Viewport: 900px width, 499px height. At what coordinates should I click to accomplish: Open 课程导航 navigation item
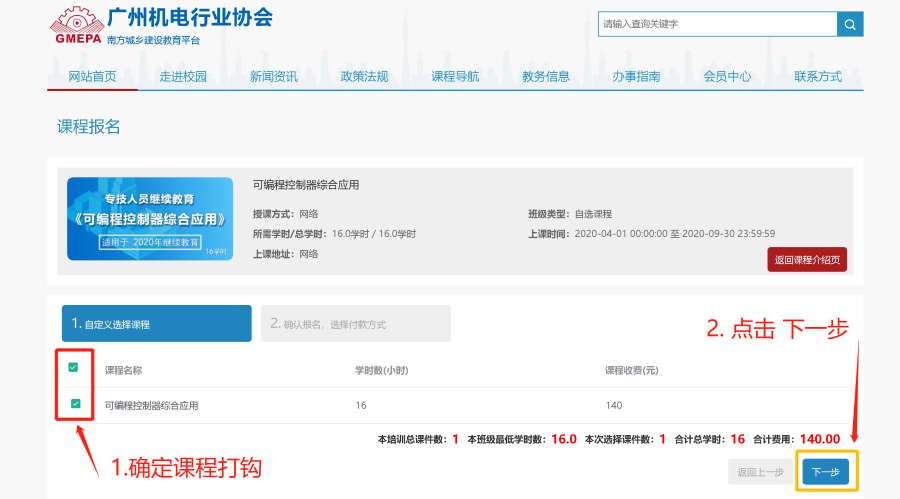[x=455, y=77]
